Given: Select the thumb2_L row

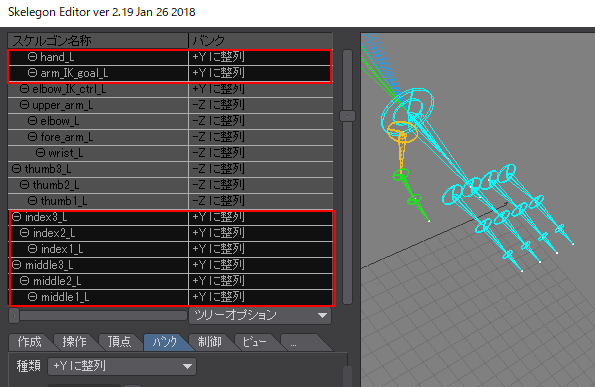Looking at the screenshot, I should pos(170,185).
